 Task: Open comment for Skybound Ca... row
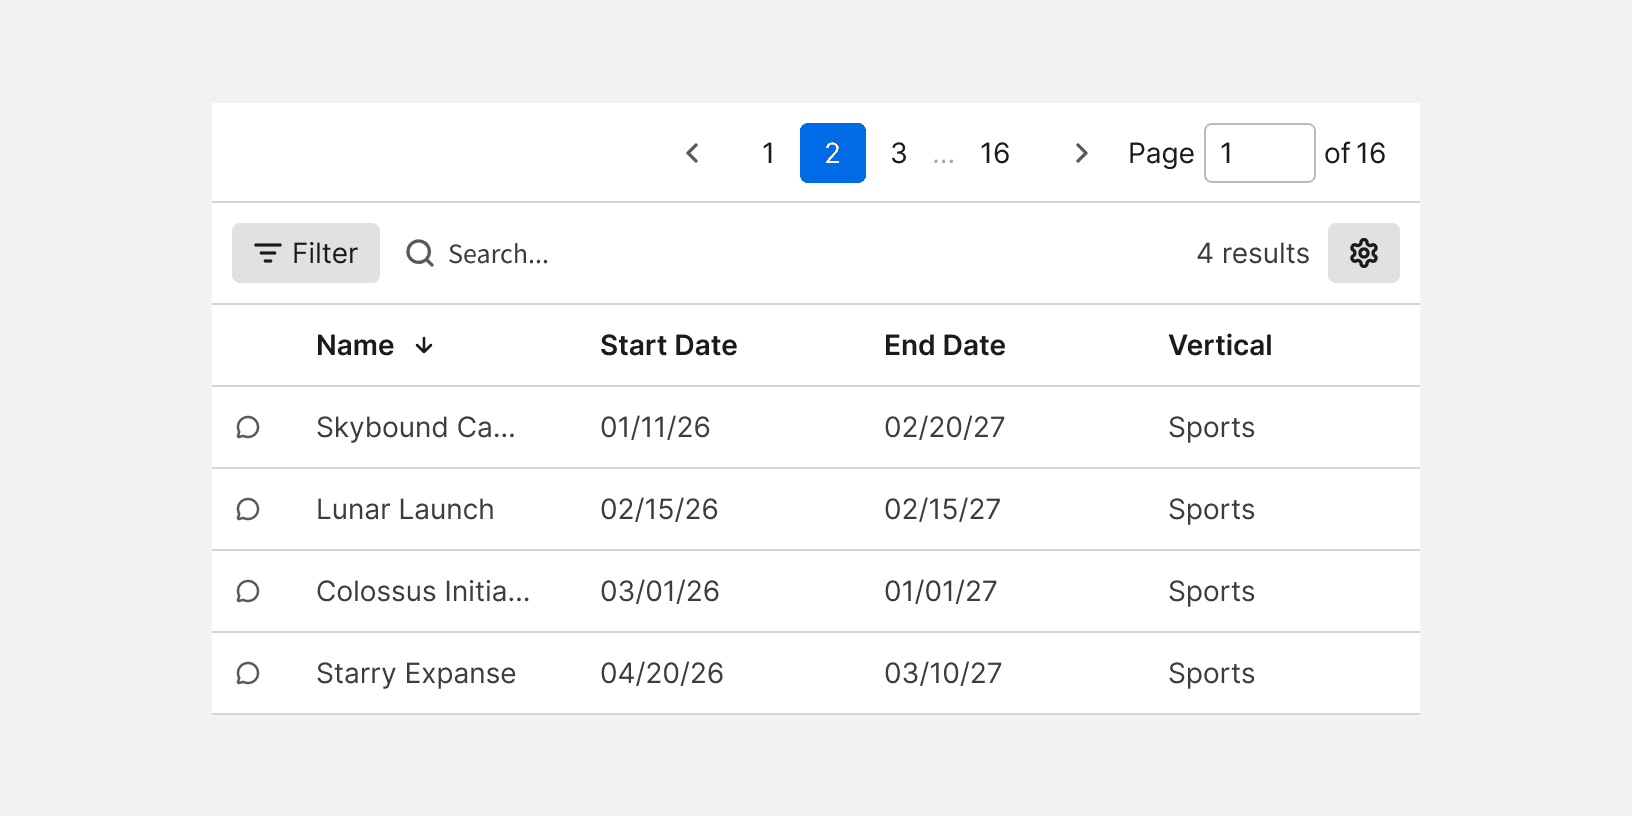pos(248,428)
